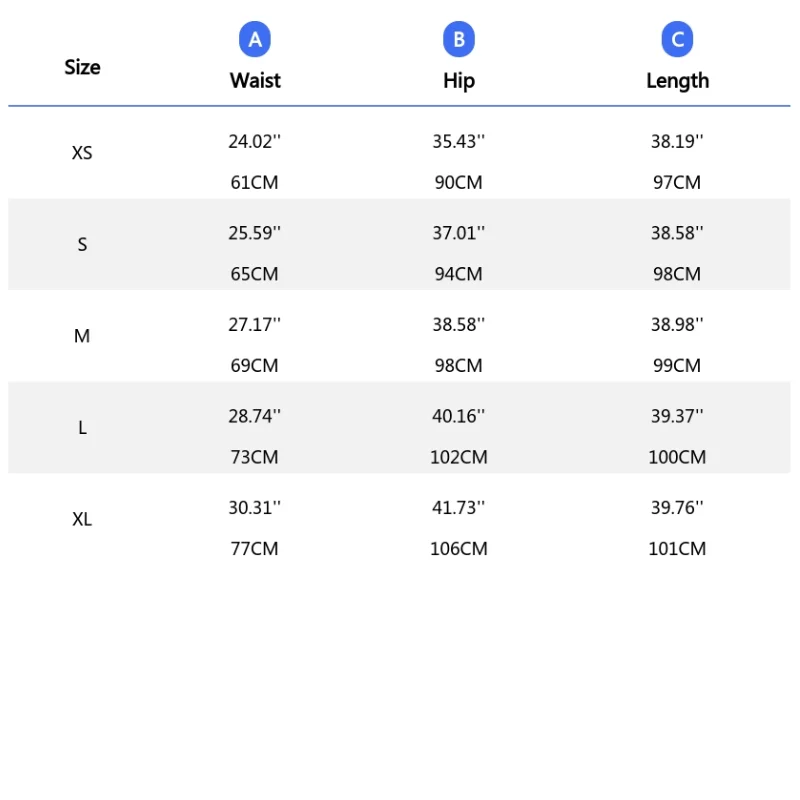800x800 pixels.
Task: Click the Size column header
Action: click(x=82, y=67)
